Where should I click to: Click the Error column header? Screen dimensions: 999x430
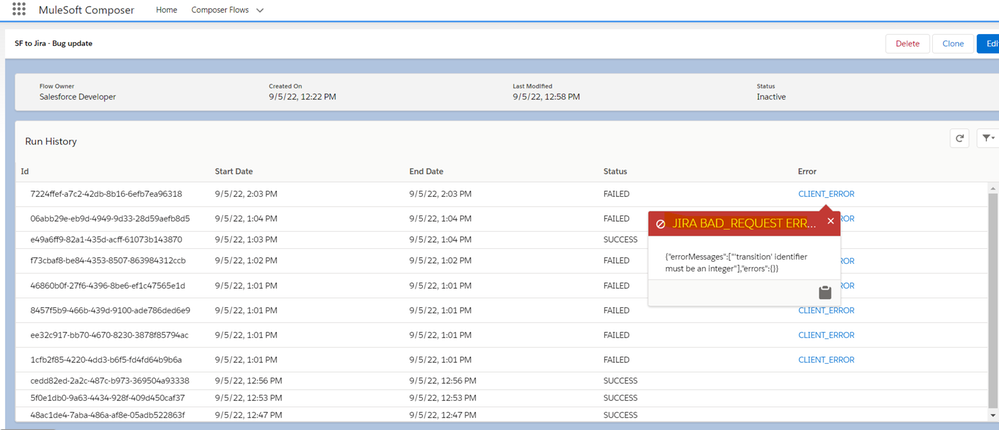807,171
